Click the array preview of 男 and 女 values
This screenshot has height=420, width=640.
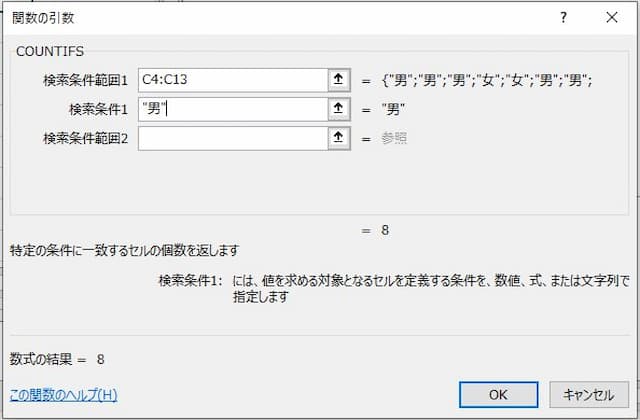pos(487,80)
